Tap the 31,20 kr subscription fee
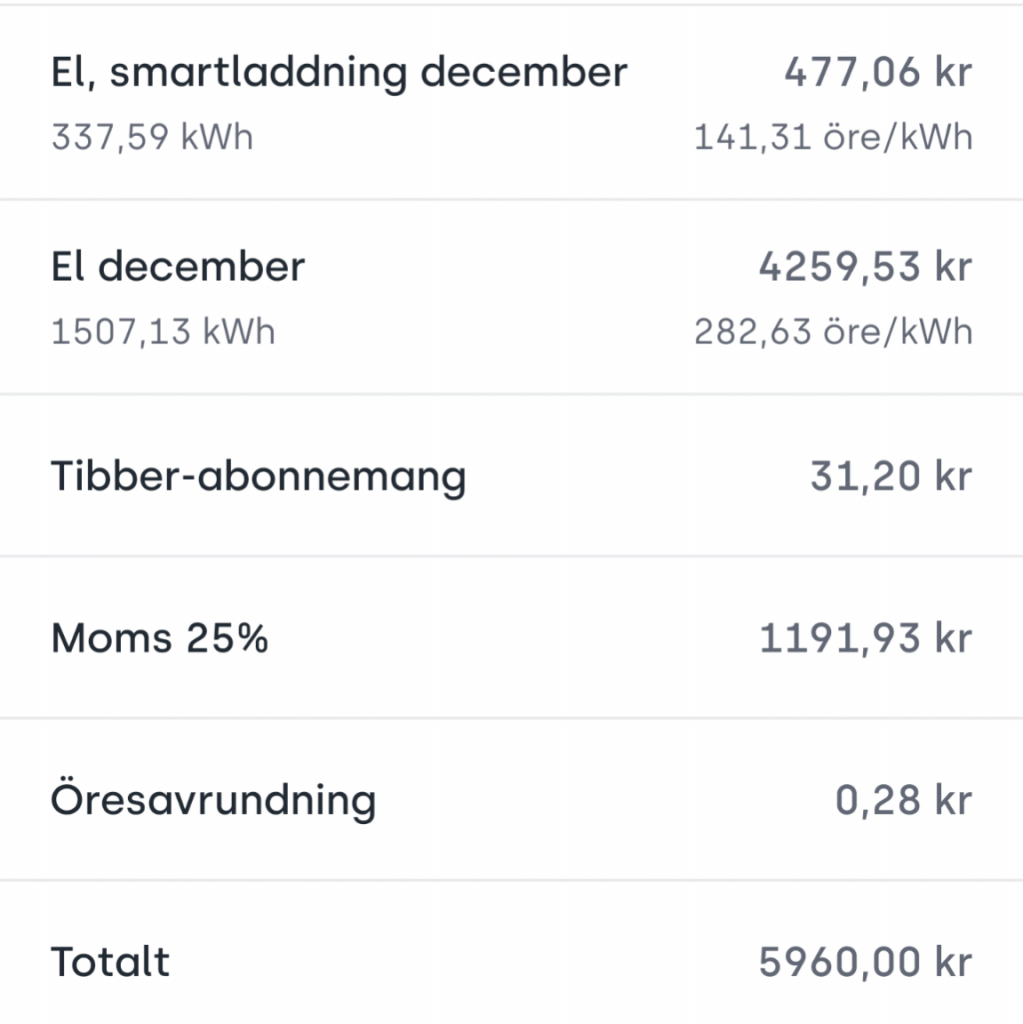The width and height of the screenshot is (1023, 1024). pos(891,475)
